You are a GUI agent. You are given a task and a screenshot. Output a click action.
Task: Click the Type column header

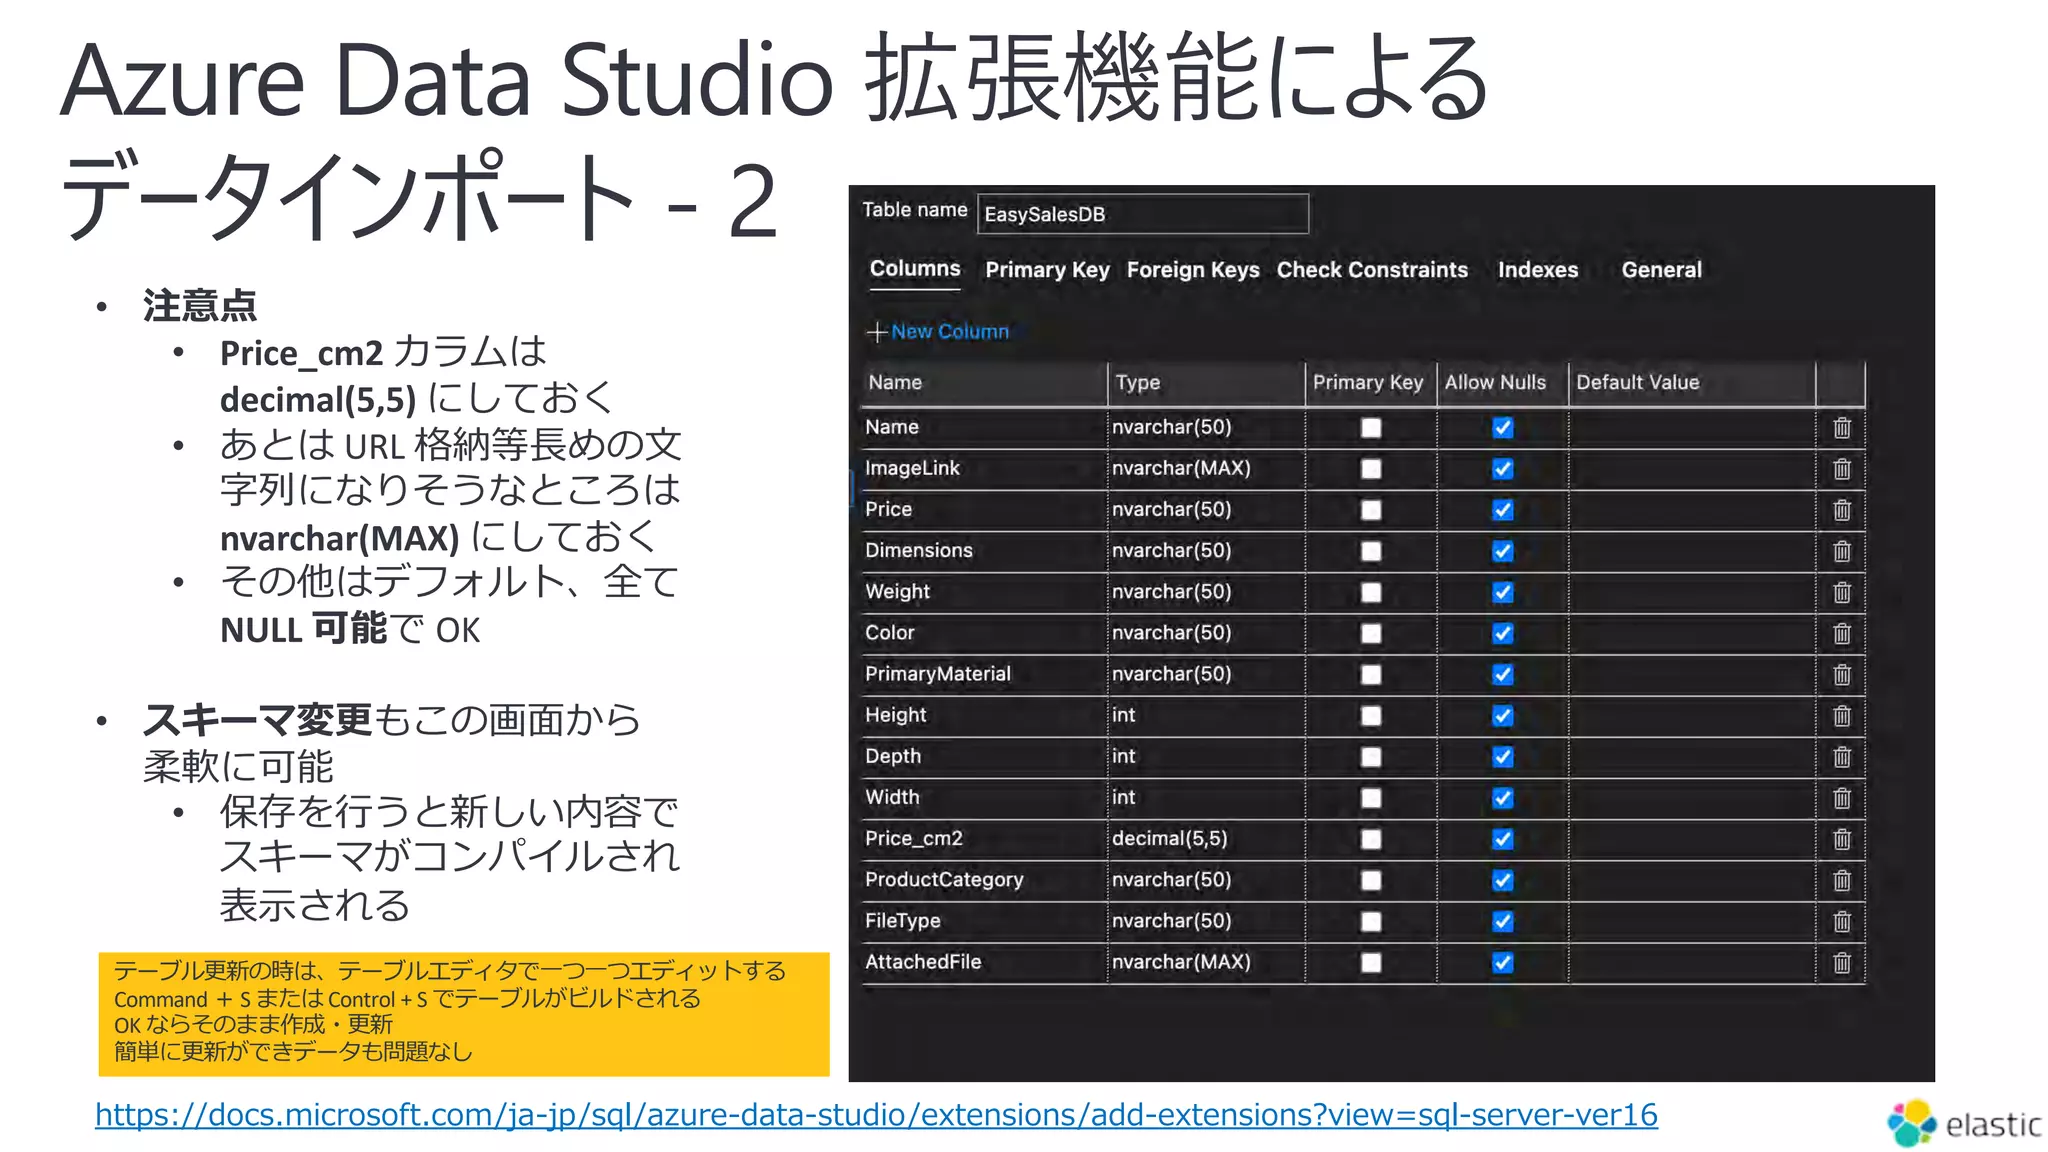click(x=1206, y=383)
